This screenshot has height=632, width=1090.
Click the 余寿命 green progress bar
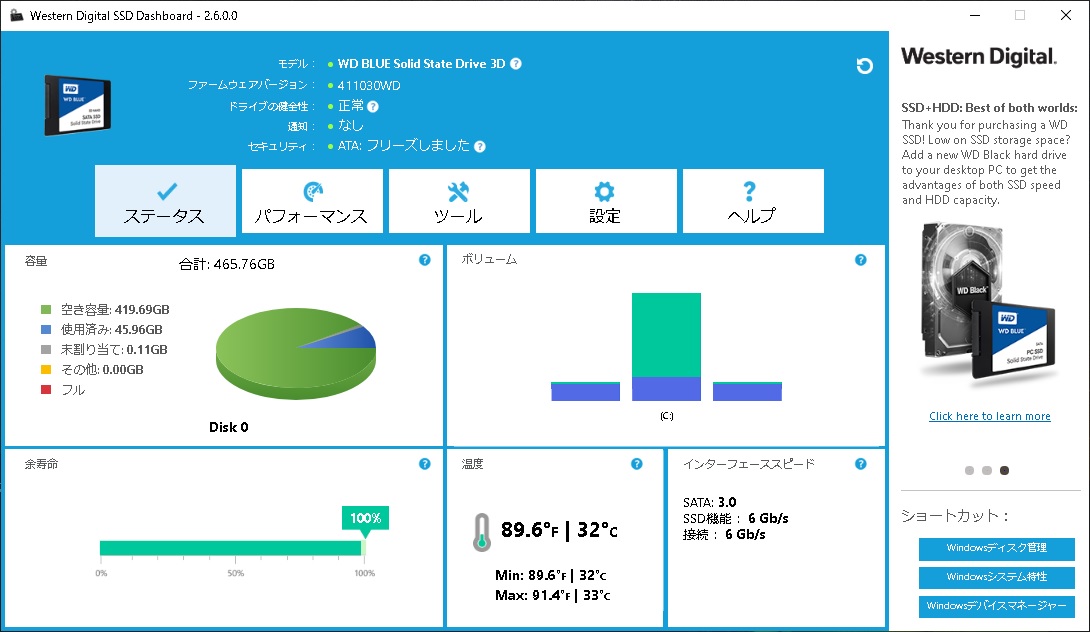[x=232, y=548]
